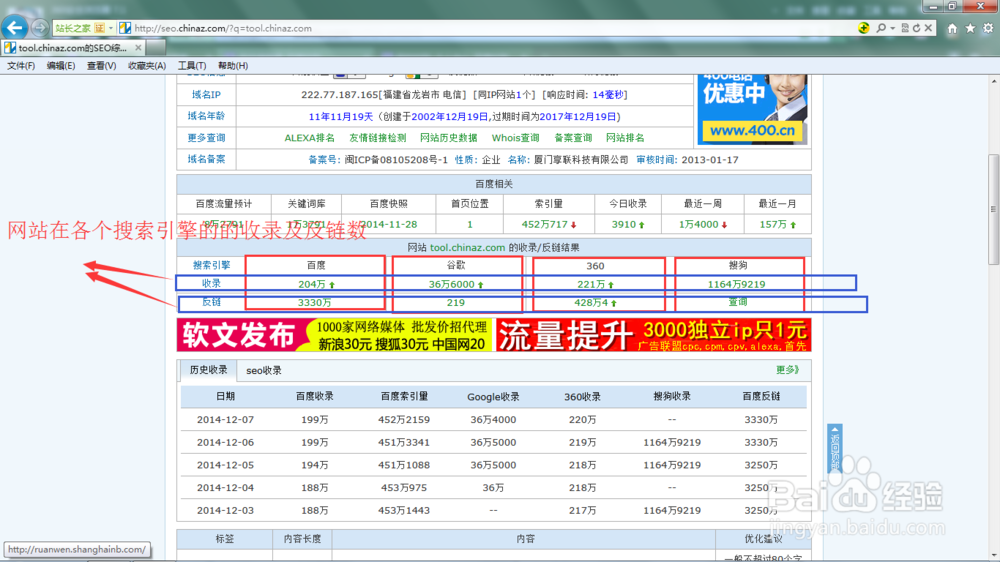
Task: Click the 友情链接检测 link
Action: (x=378, y=138)
